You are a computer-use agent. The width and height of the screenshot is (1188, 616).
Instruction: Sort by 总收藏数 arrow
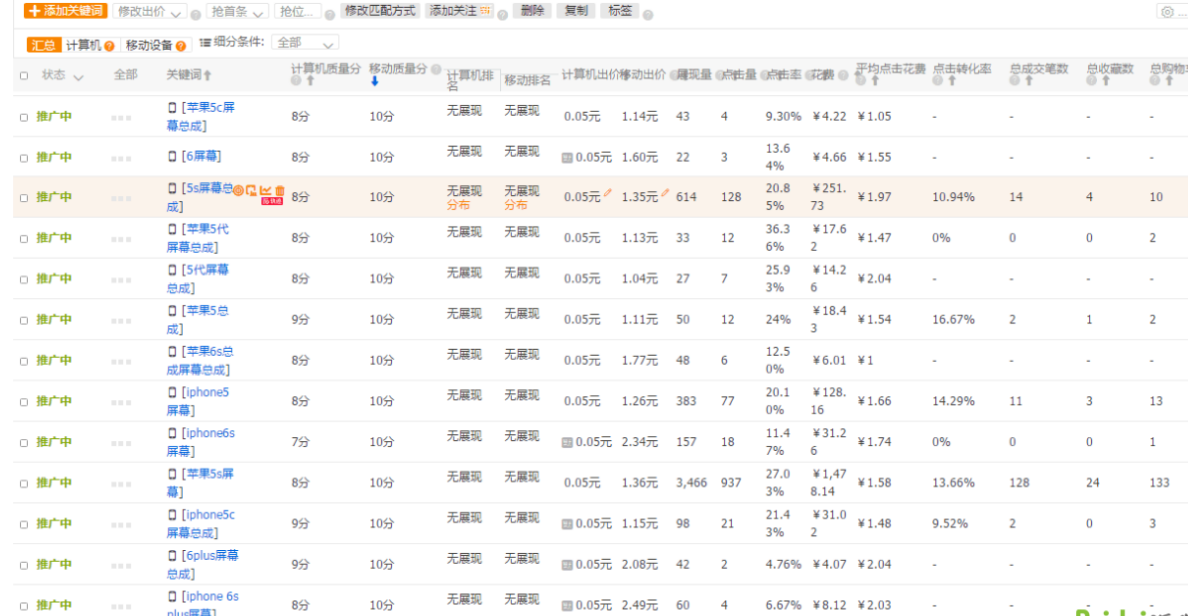pos(1105,80)
